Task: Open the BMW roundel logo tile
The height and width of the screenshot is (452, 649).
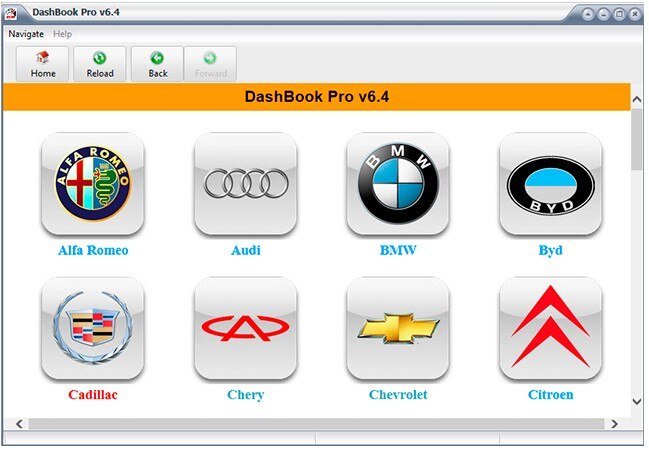Action: tap(398, 184)
